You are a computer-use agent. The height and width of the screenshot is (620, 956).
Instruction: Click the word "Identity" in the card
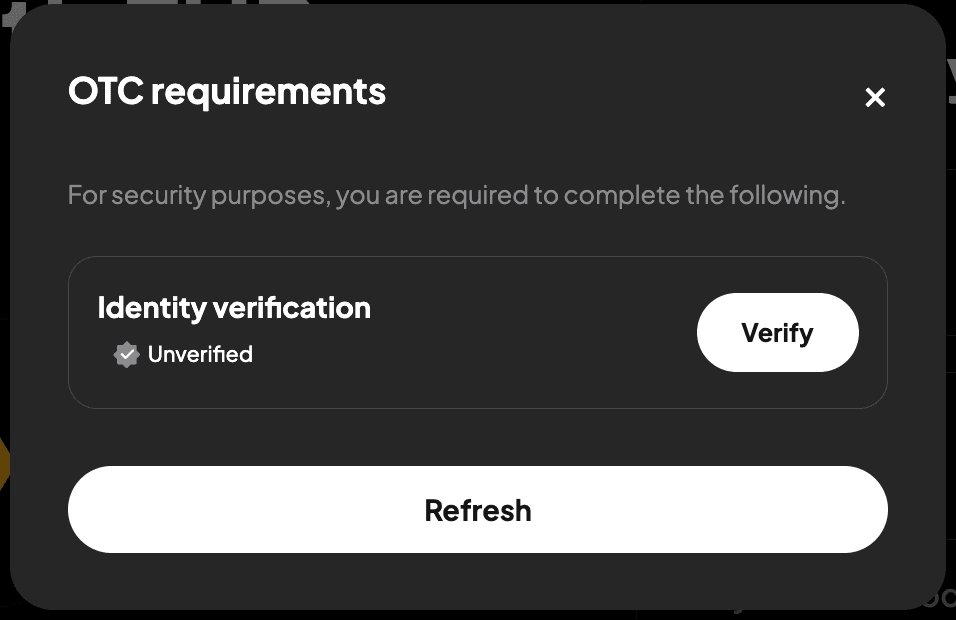[x=151, y=308]
